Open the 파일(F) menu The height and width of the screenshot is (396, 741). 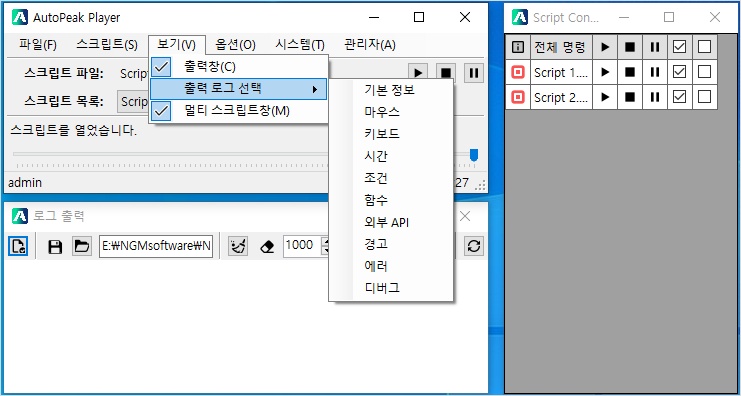pos(38,45)
